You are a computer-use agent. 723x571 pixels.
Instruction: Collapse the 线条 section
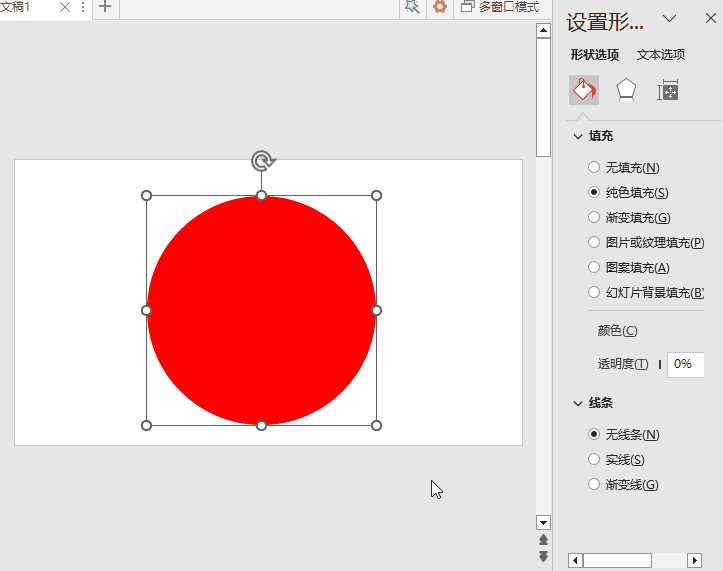[x=578, y=404]
